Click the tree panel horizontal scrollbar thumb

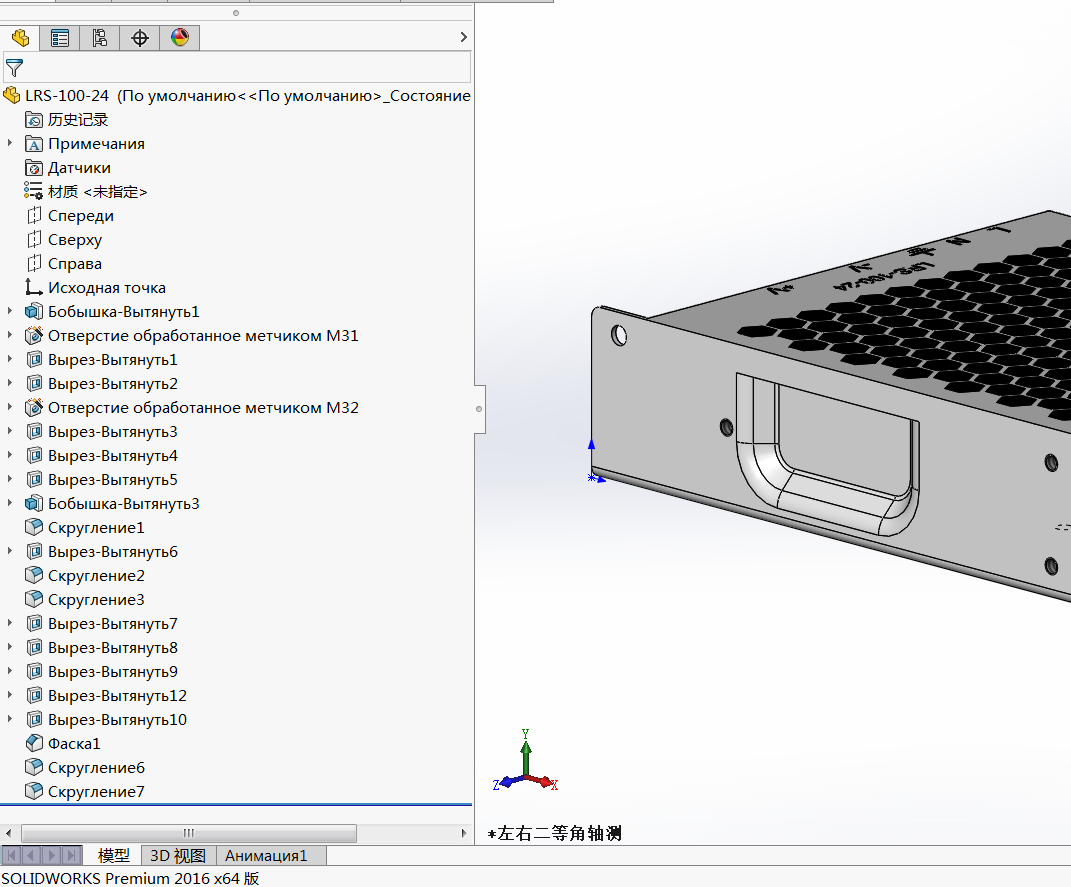[188, 833]
